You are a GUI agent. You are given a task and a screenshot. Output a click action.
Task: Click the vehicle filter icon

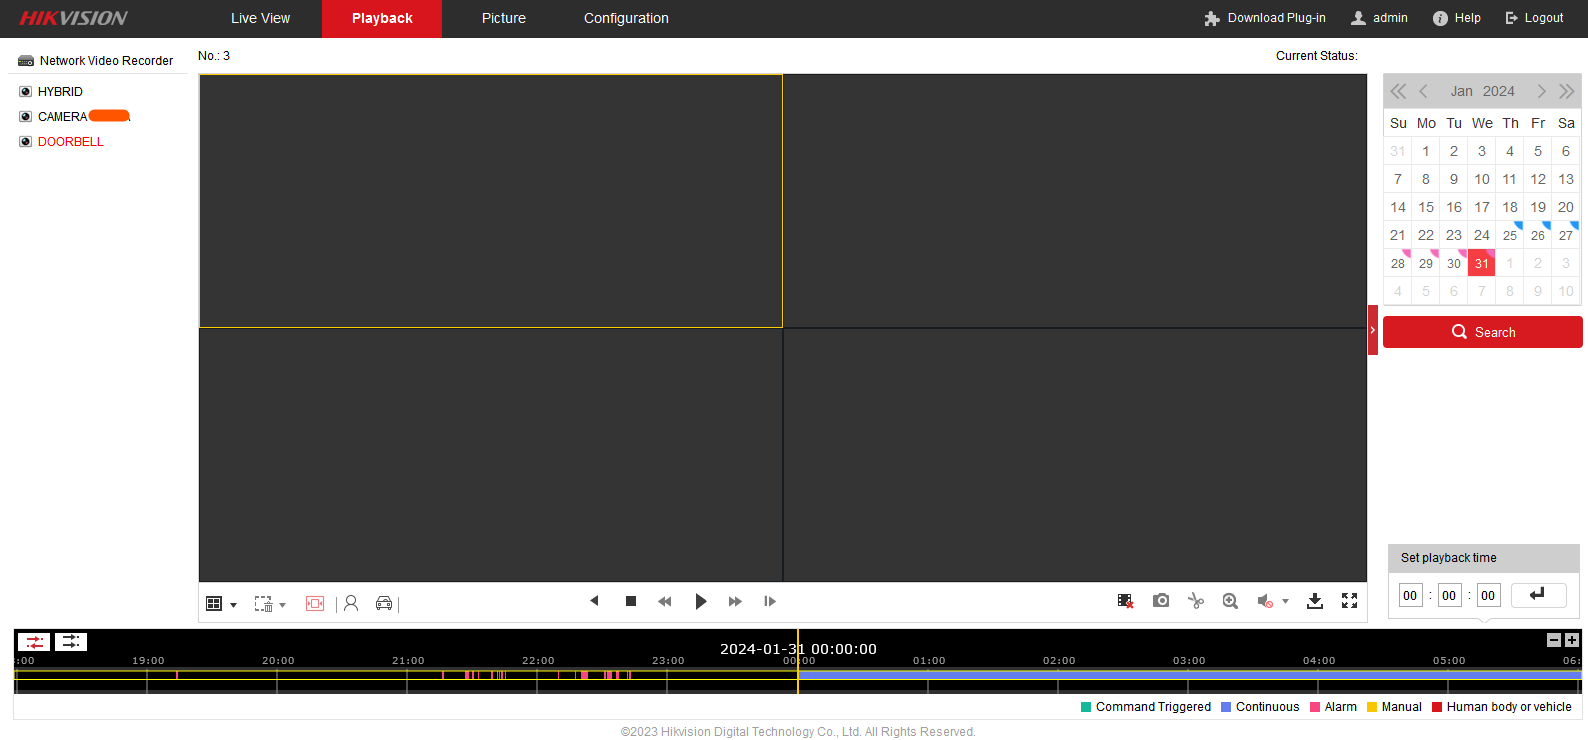(x=384, y=603)
